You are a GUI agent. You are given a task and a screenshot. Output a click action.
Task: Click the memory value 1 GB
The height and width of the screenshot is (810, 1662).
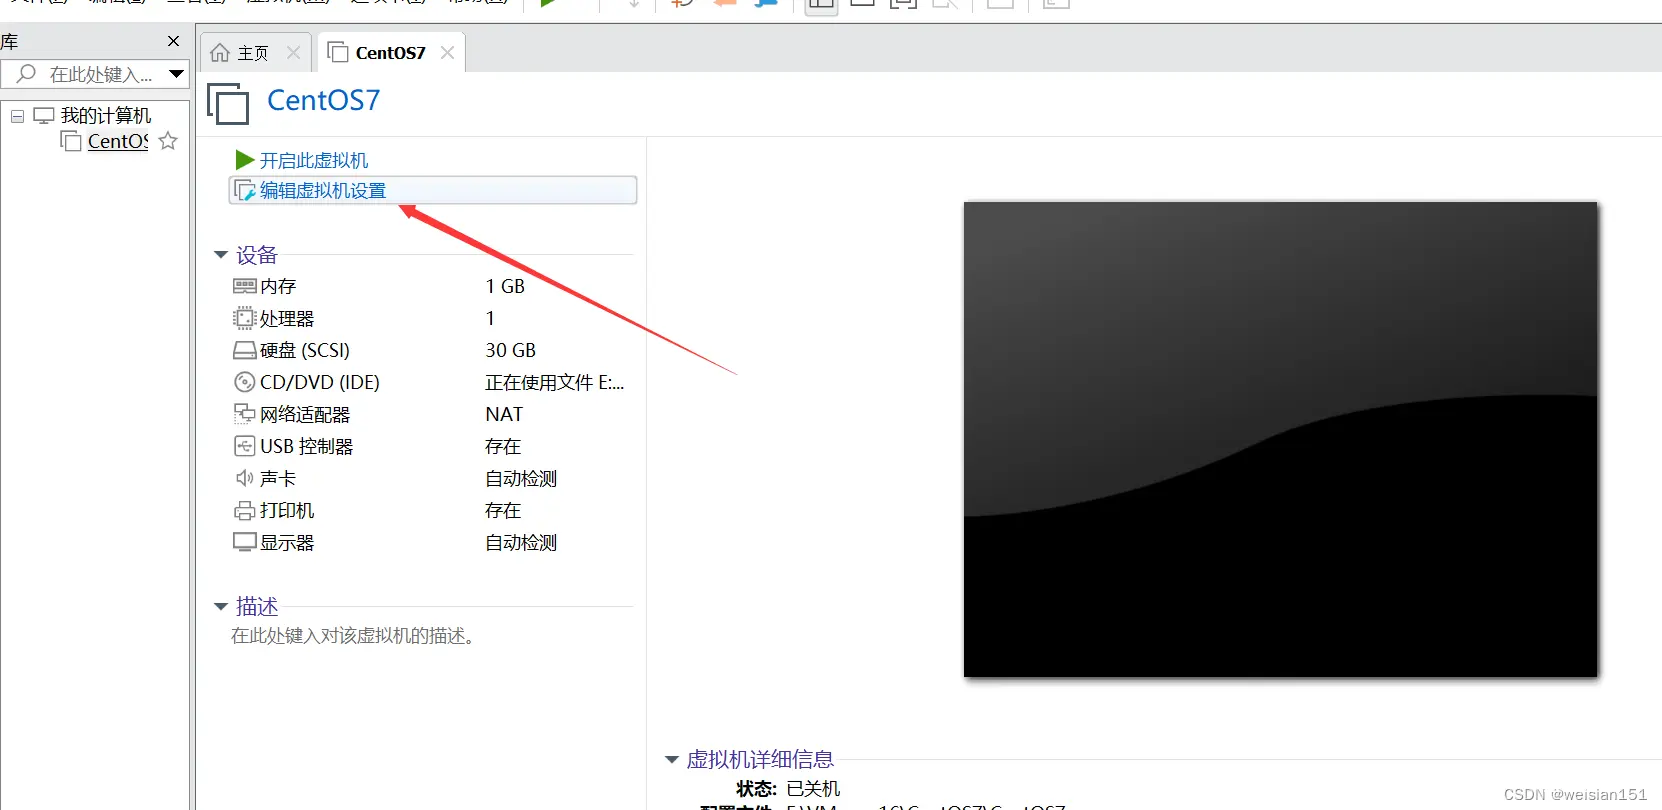pos(505,286)
